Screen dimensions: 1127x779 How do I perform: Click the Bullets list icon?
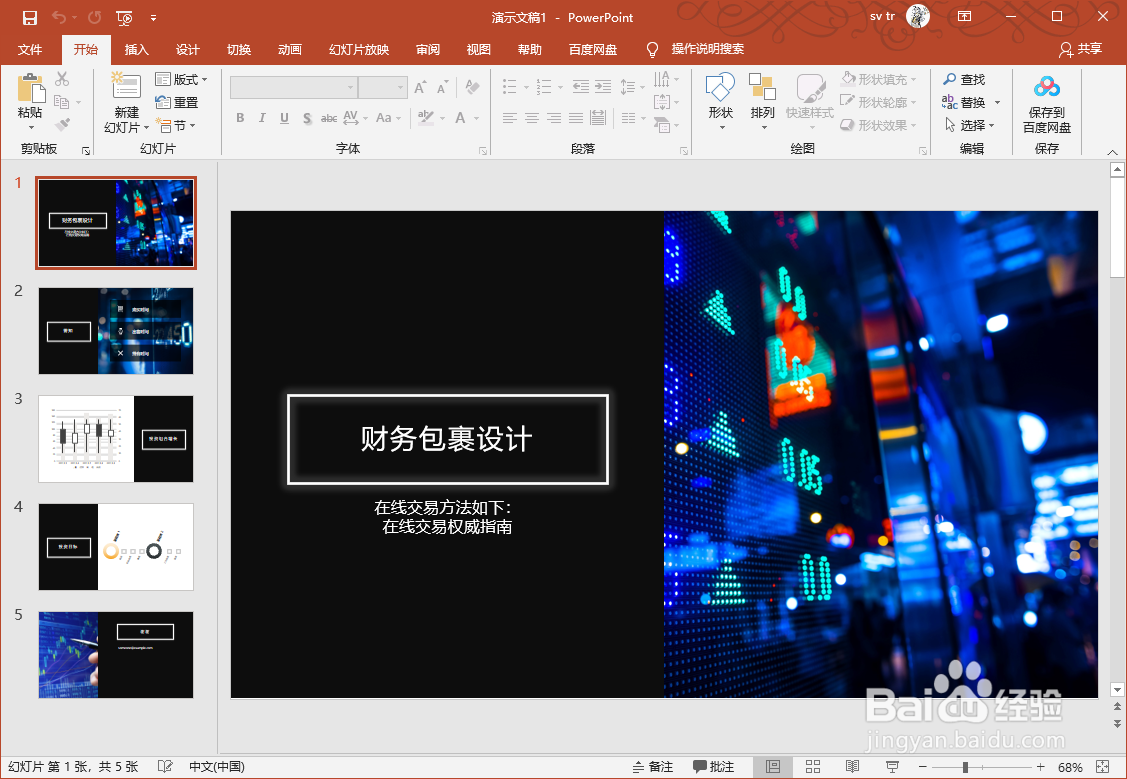tap(510, 87)
